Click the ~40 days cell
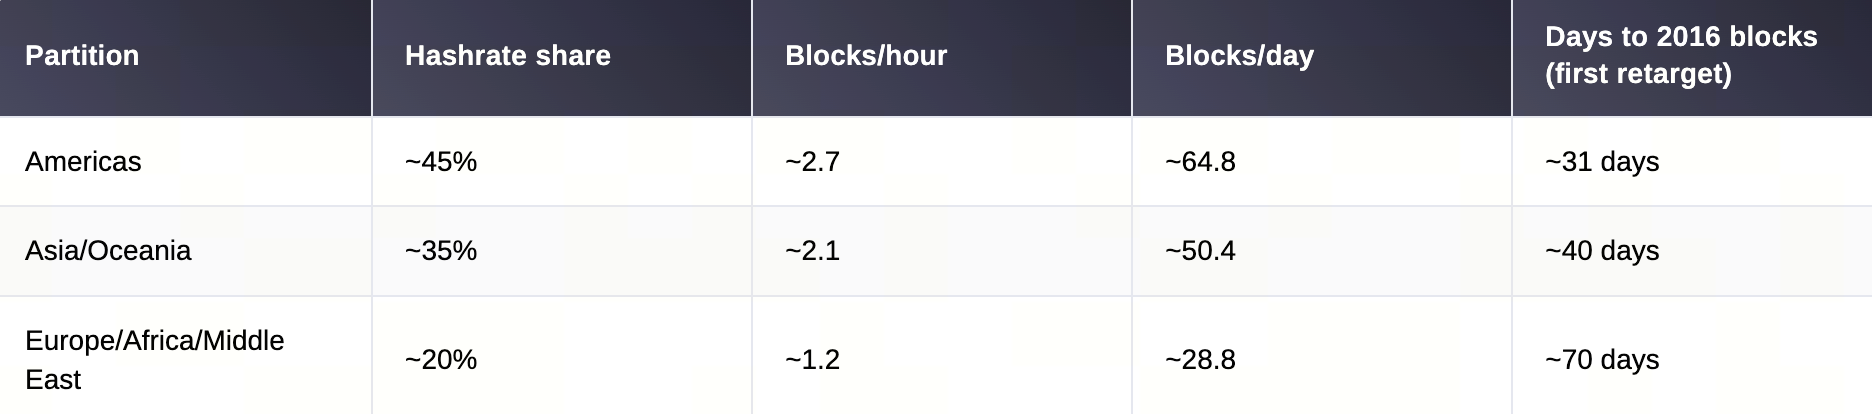The image size is (1872, 414). pos(1602,251)
